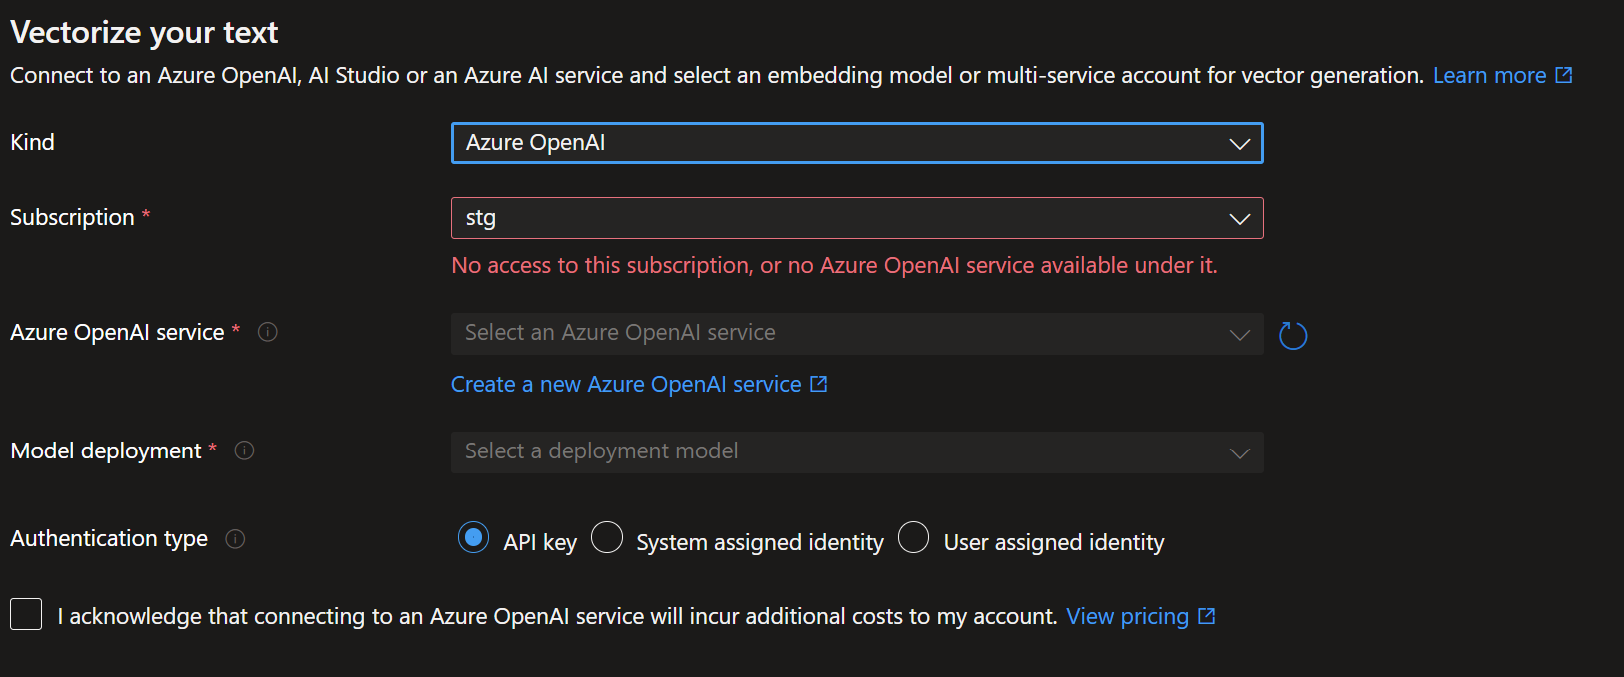The height and width of the screenshot is (677, 1624).
Task: Click the Subscription dropdown chevron arrow
Action: tap(1240, 219)
